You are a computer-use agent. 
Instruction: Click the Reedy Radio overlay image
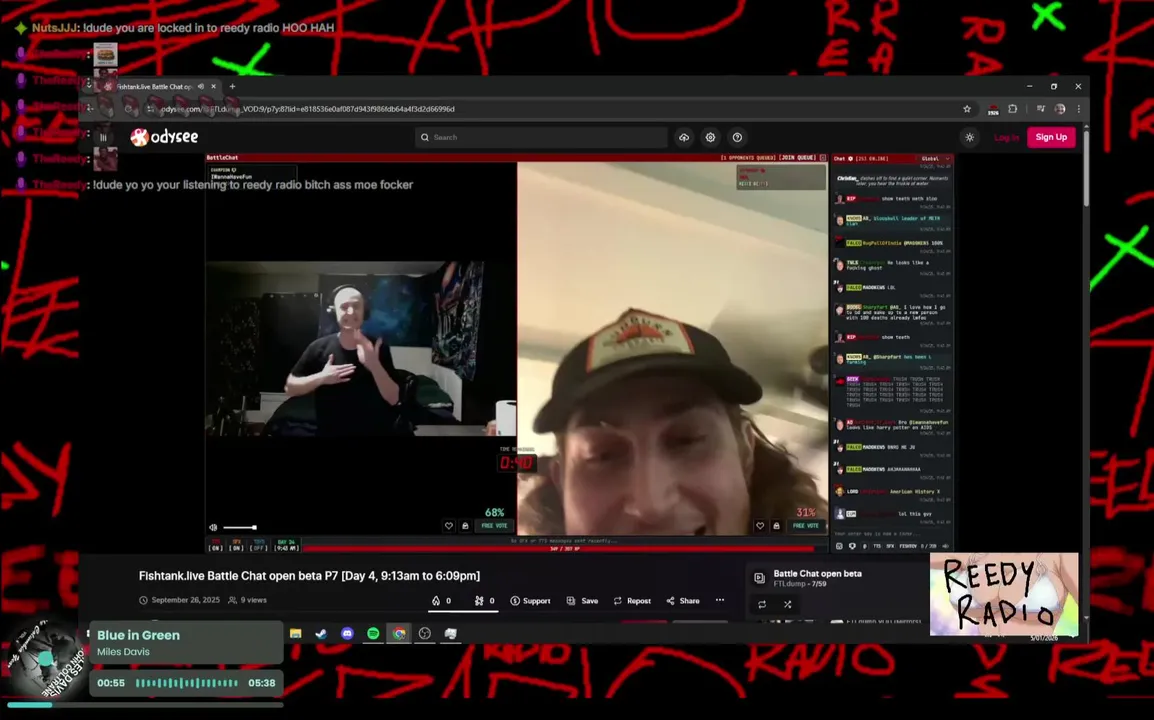[1004, 594]
